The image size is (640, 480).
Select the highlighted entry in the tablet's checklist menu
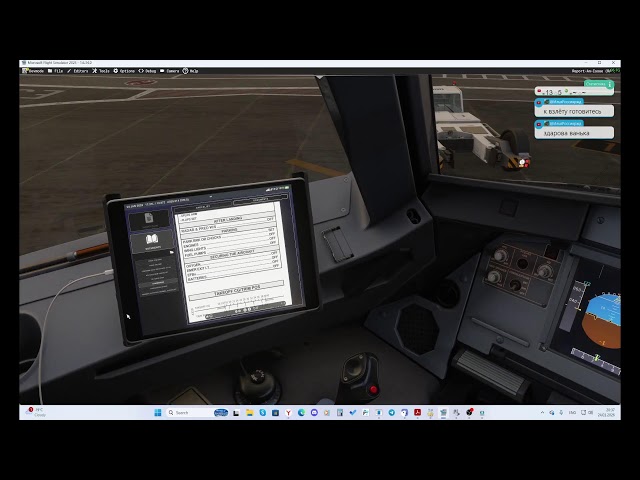pos(158,283)
